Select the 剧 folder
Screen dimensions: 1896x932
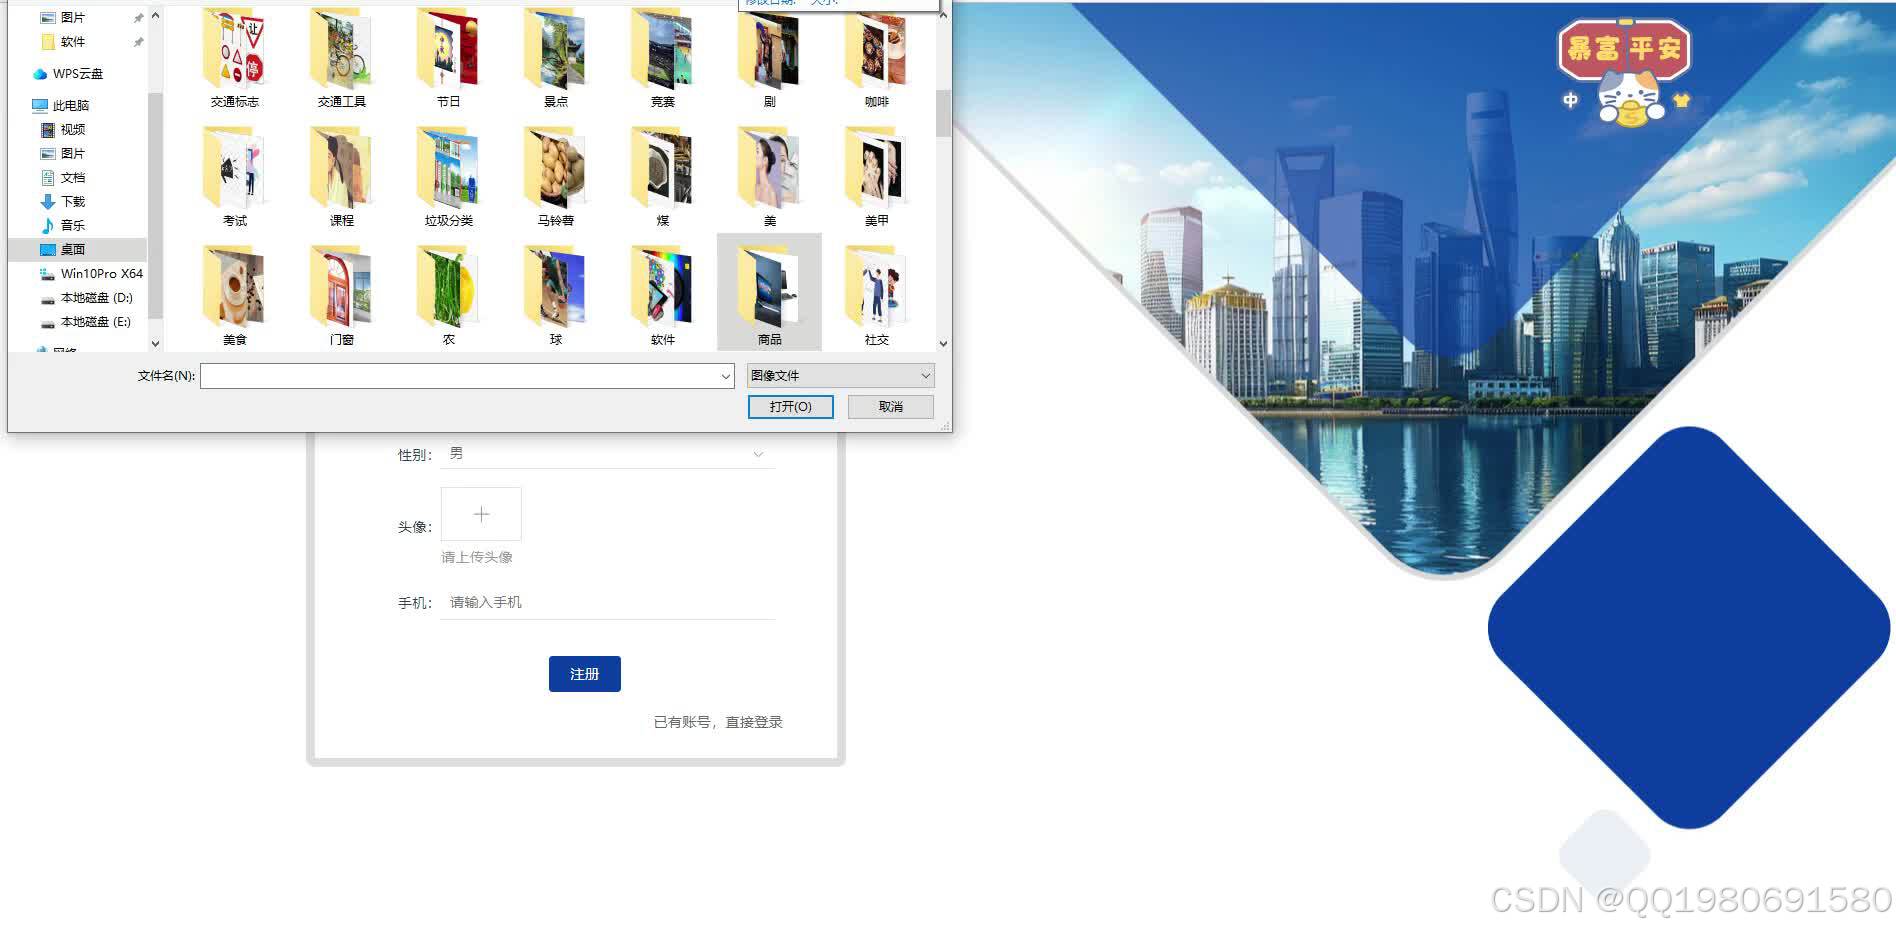[x=770, y=56]
